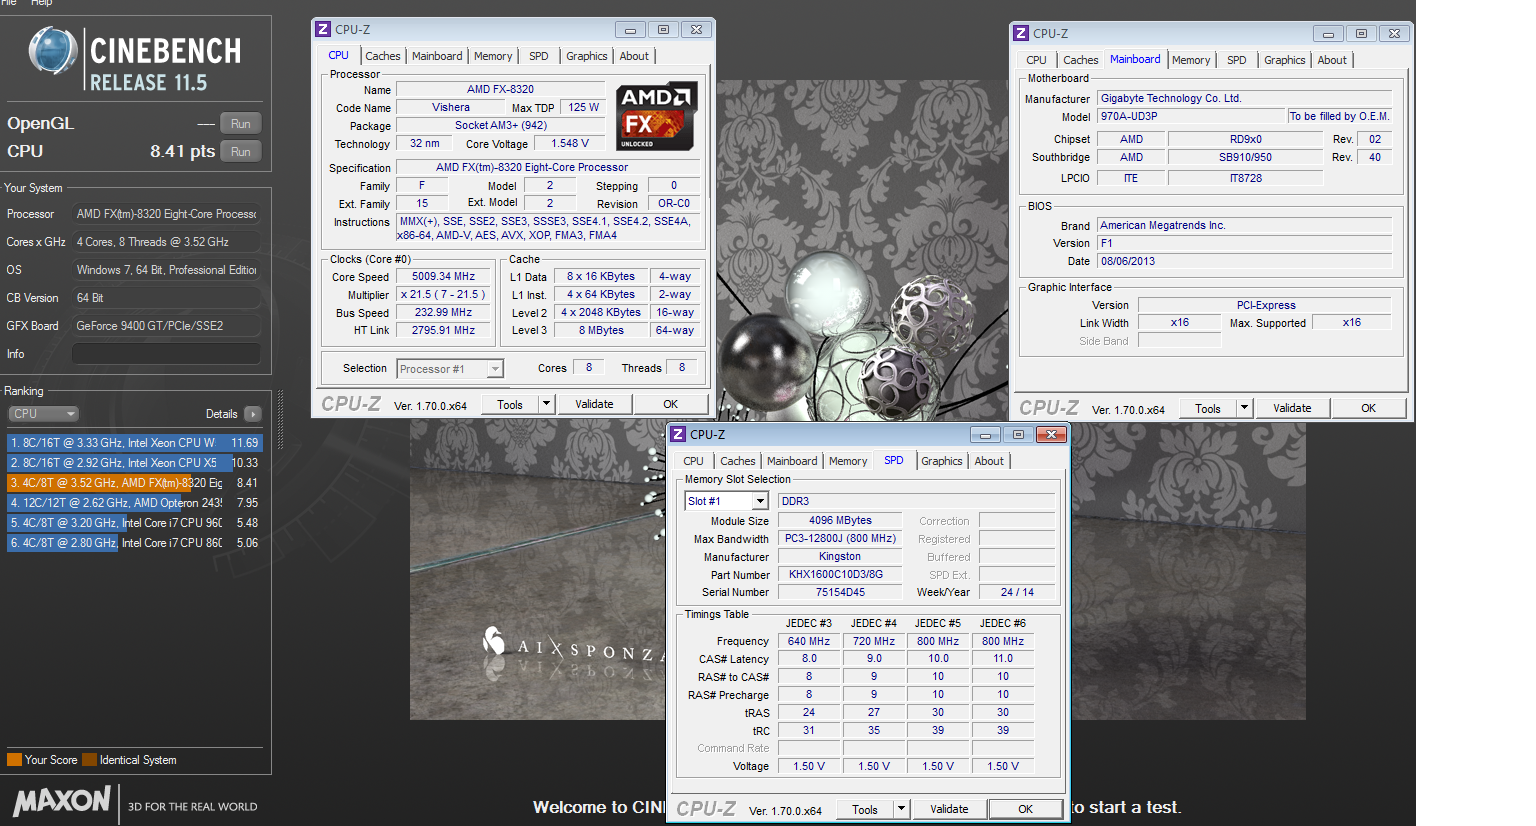This screenshot has height=826, width=1536.
Task: Open the CPU ranking dropdown in Cinebench
Action: click(43, 414)
